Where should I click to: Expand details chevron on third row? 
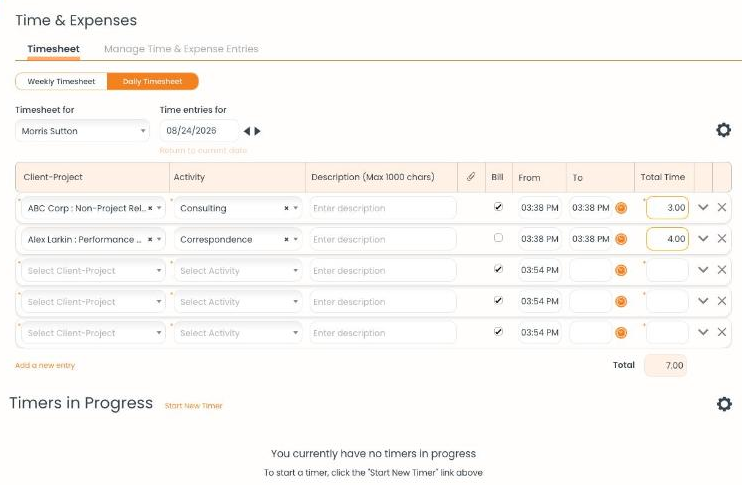(x=703, y=270)
